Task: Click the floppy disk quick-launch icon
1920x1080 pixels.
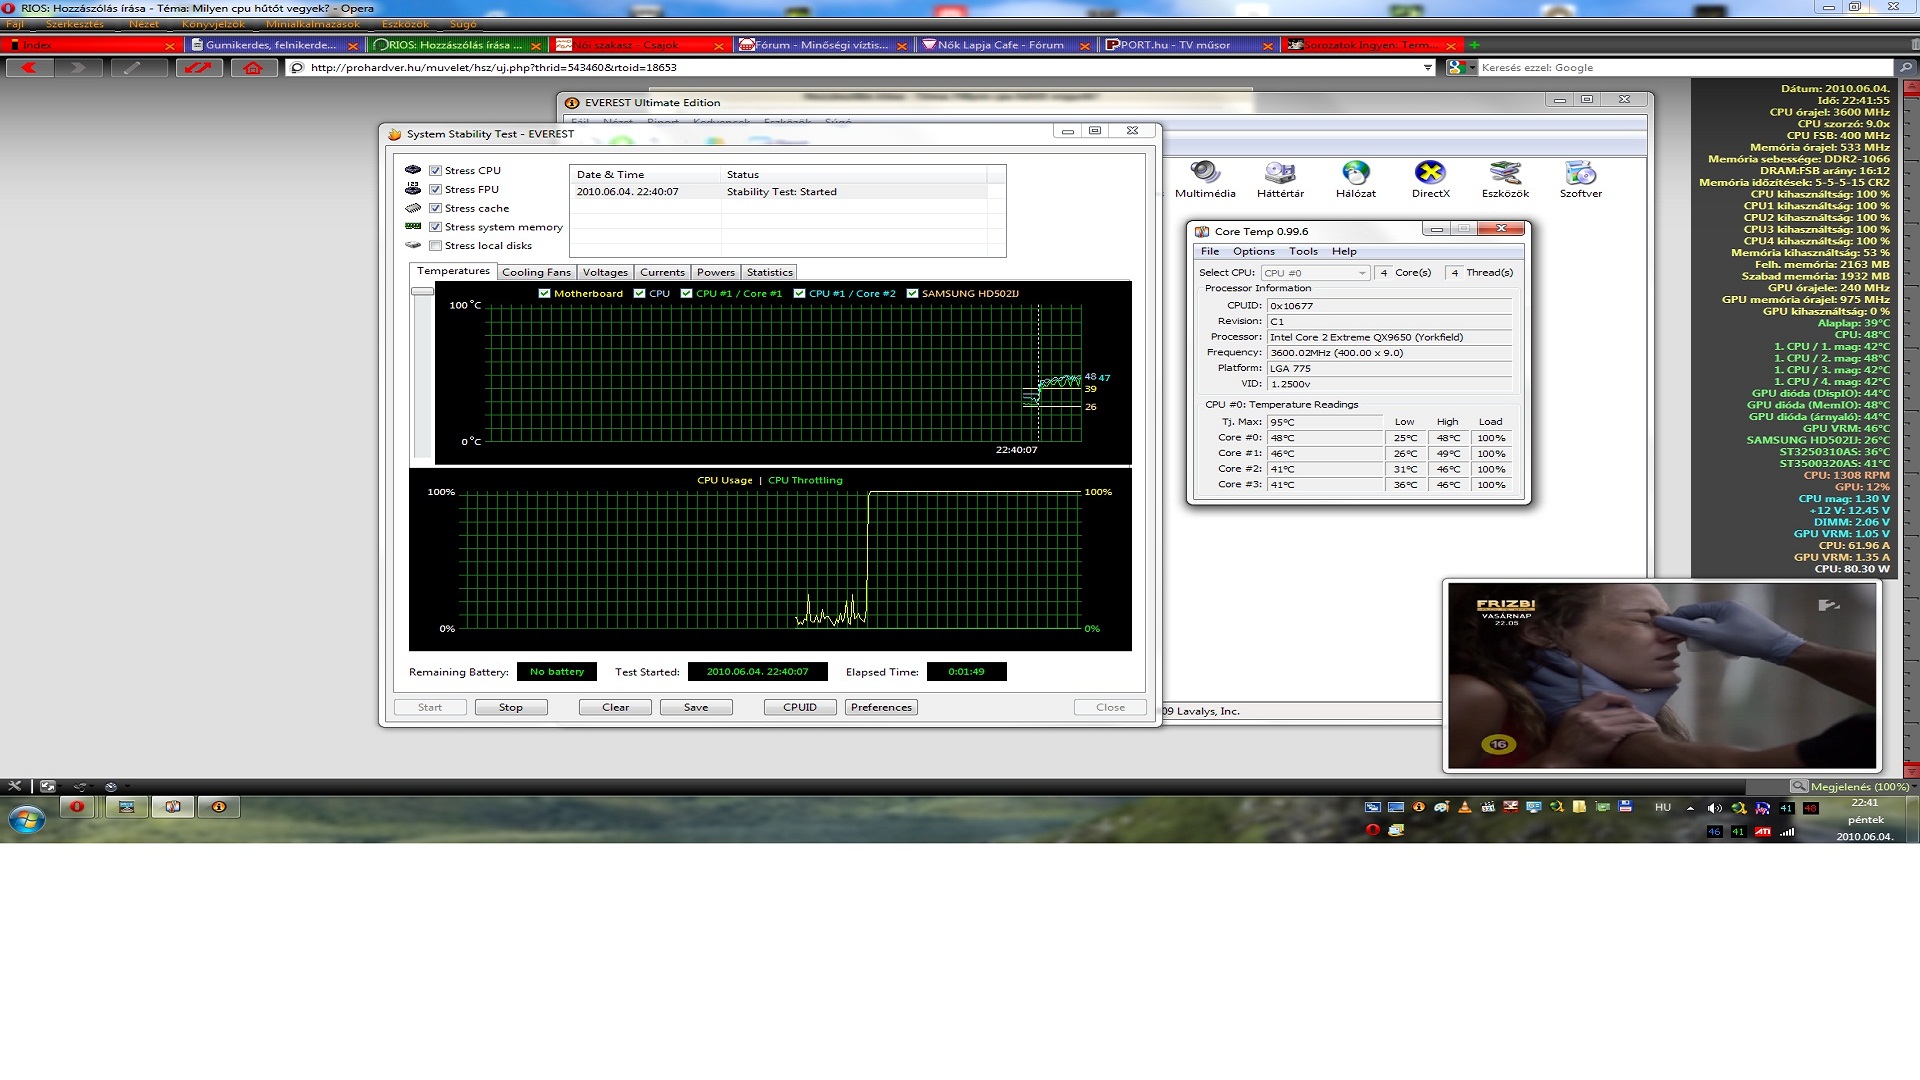Action: point(1625,807)
